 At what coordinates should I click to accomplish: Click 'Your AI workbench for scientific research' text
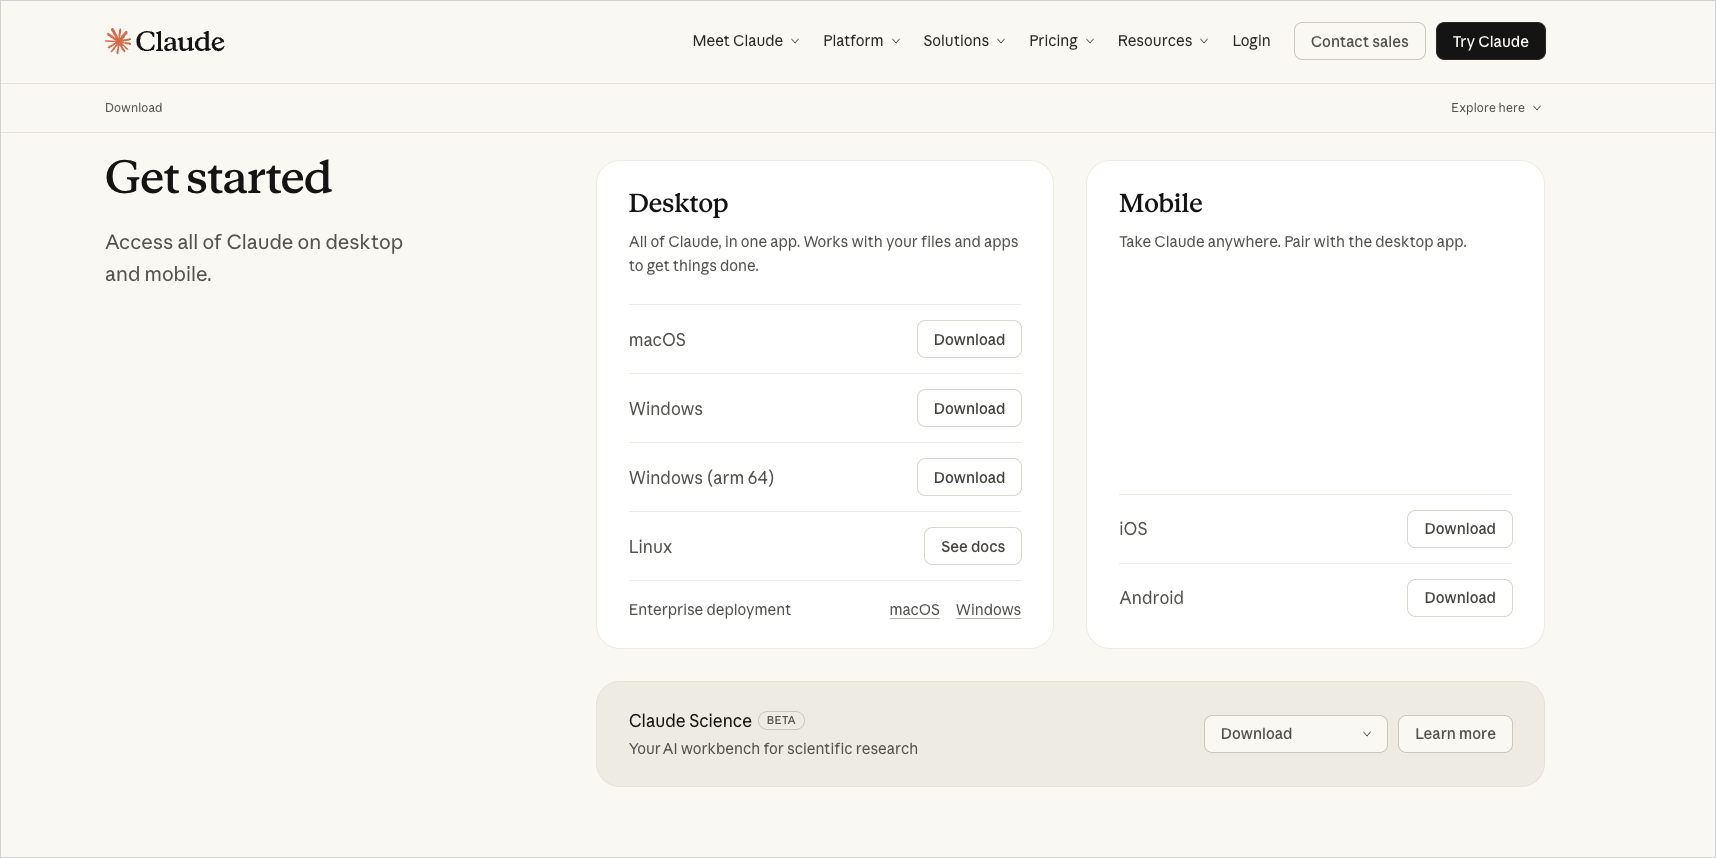pos(773,749)
